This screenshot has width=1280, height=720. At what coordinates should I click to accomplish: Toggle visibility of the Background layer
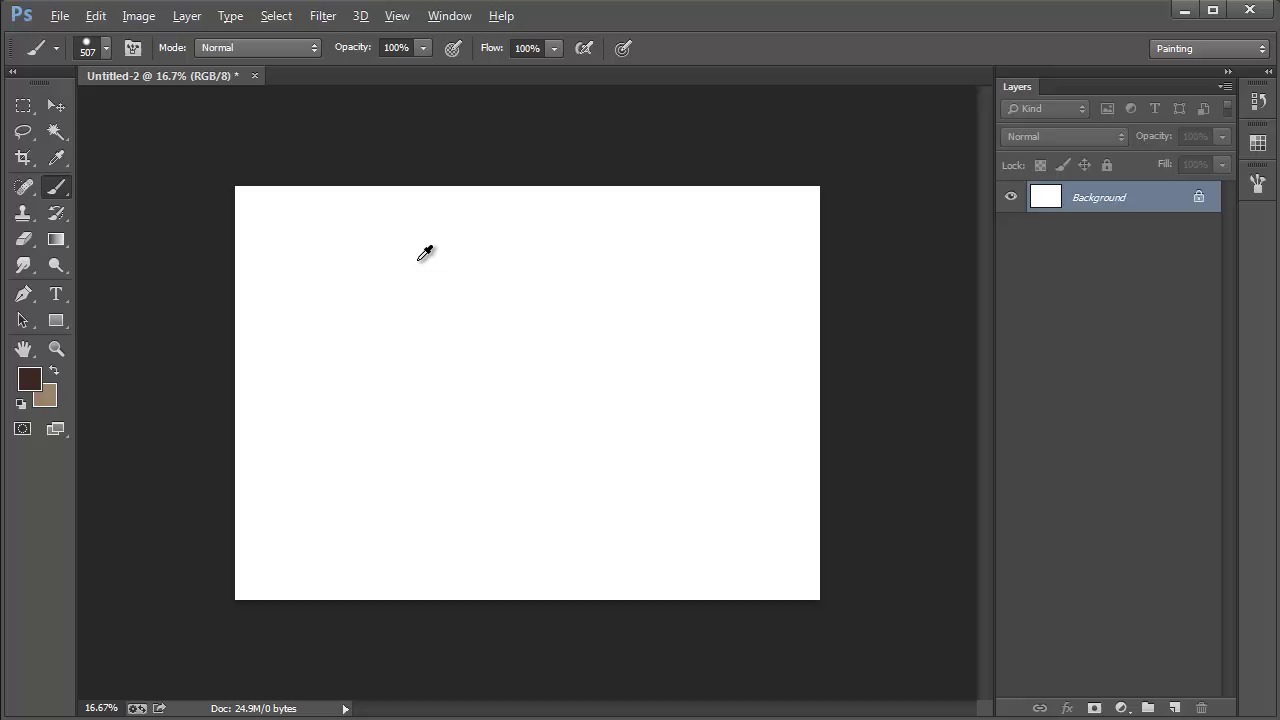click(x=1011, y=197)
